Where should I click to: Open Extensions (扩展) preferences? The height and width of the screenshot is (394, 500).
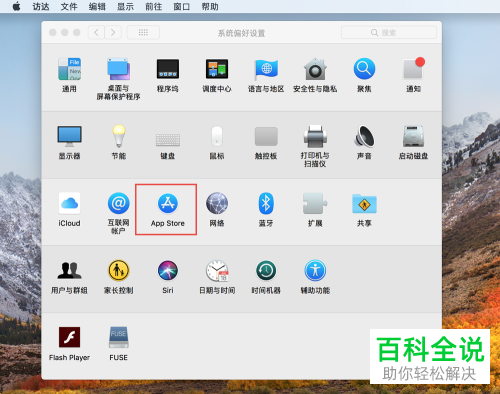(x=315, y=209)
